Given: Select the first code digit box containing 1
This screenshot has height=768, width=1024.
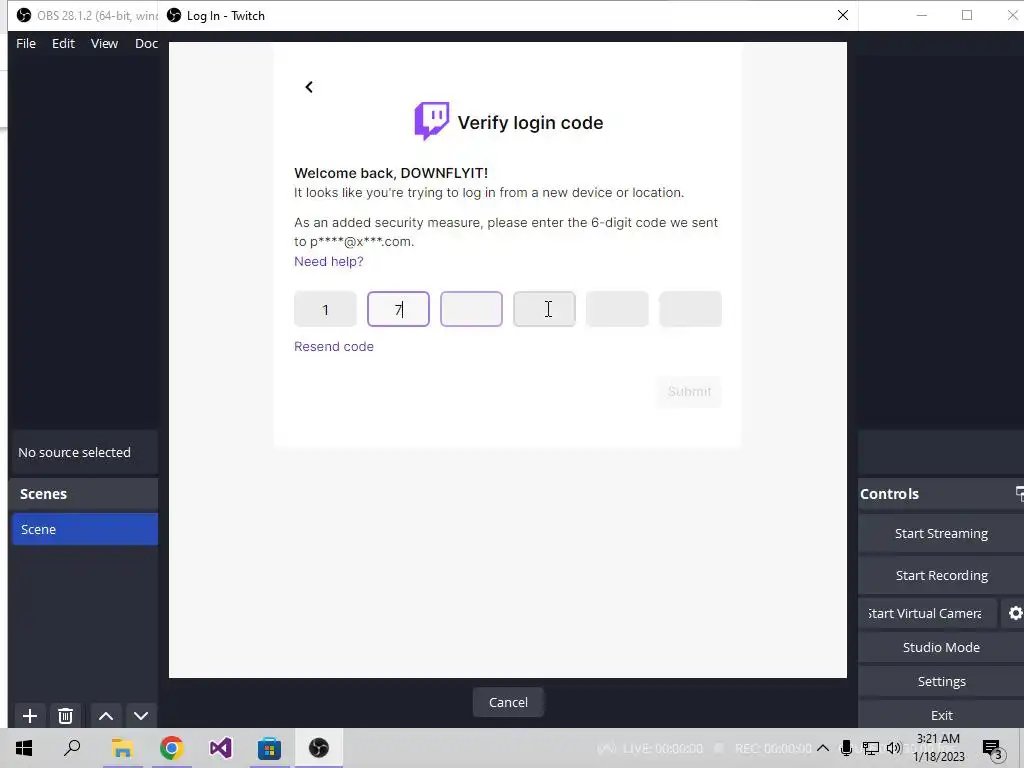Looking at the screenshot, I should pos(325,309).
